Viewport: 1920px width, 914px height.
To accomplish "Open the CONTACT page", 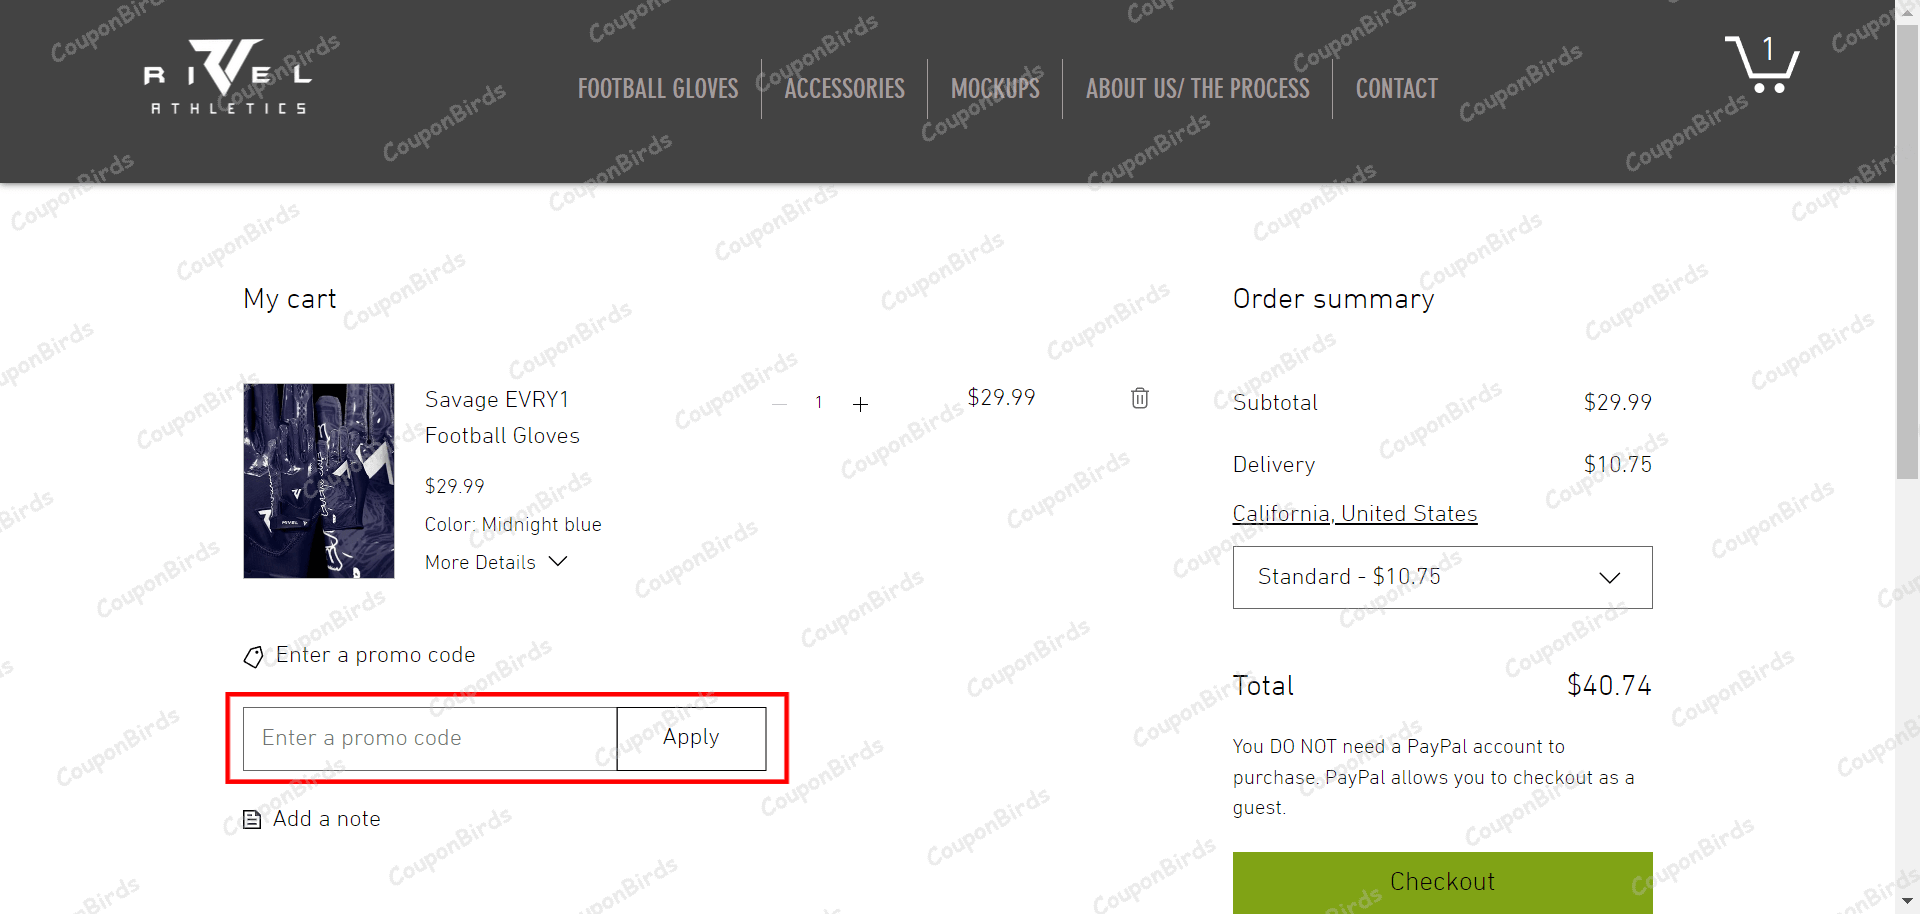I will (x=1396, y=88).
